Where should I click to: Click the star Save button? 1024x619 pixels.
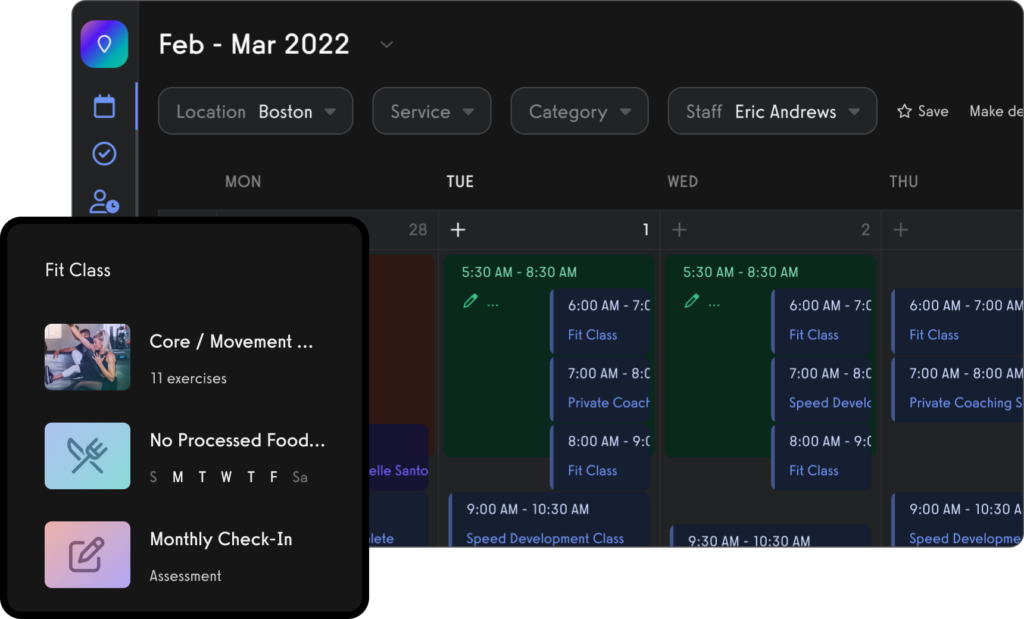(922, 111)
